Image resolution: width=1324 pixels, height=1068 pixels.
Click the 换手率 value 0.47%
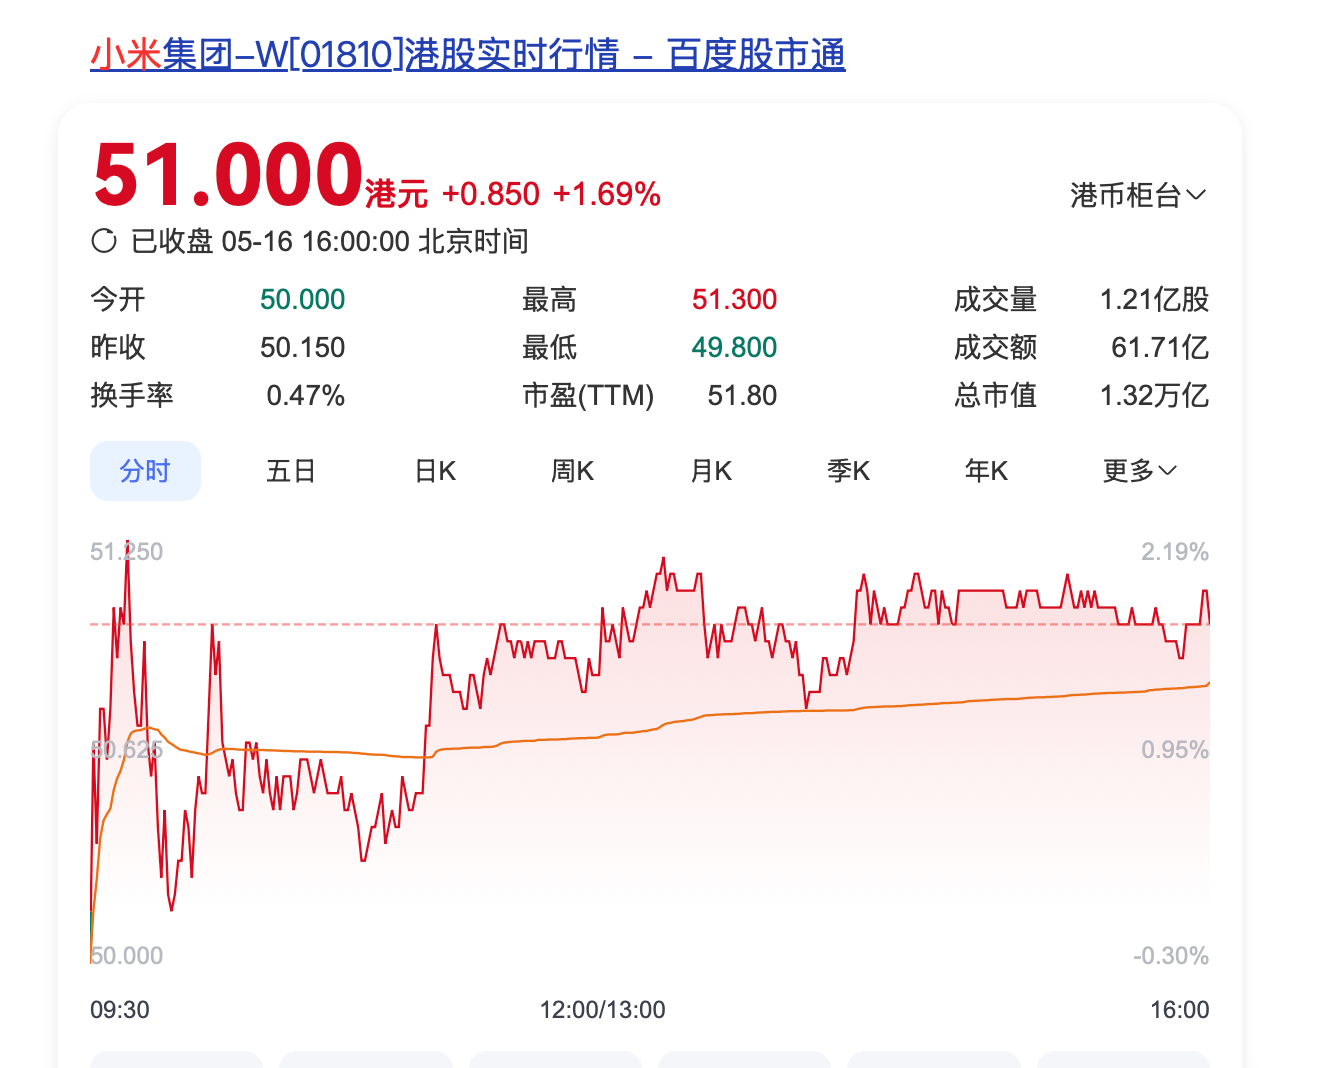pyautogui.click(x=305, y=395)
